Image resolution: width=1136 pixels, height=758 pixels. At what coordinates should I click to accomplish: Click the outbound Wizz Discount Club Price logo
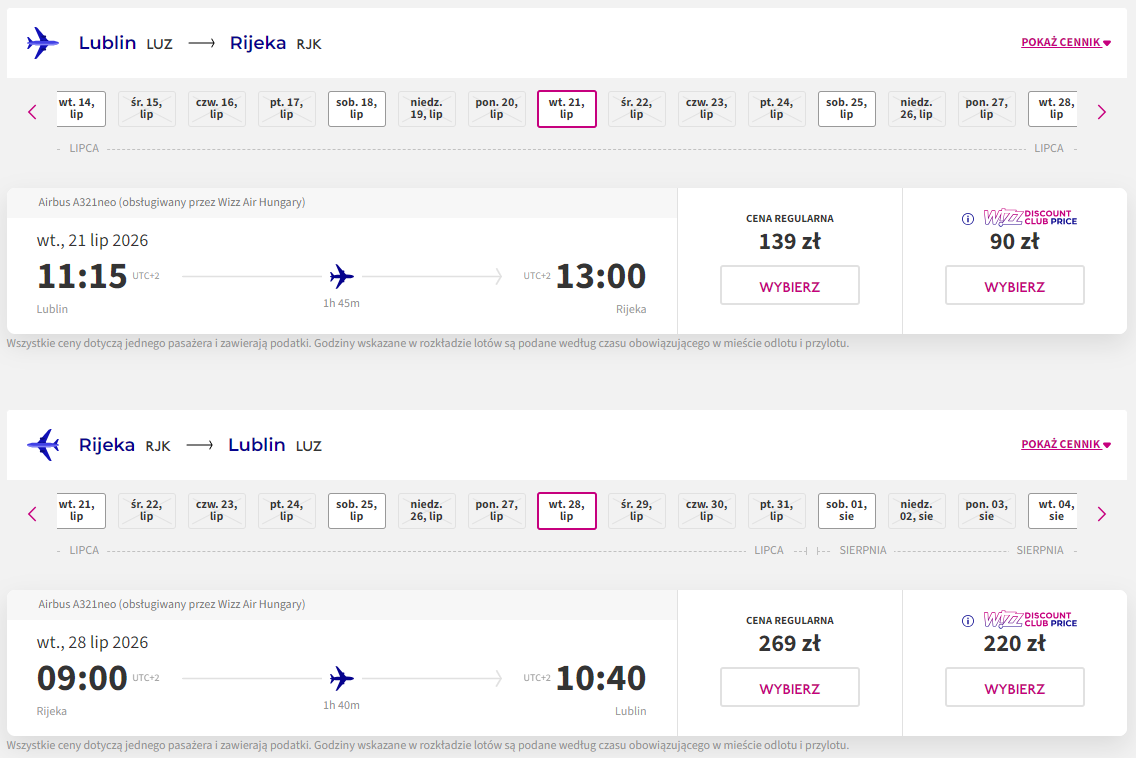pyautogui.click(x=1030, y=218)
